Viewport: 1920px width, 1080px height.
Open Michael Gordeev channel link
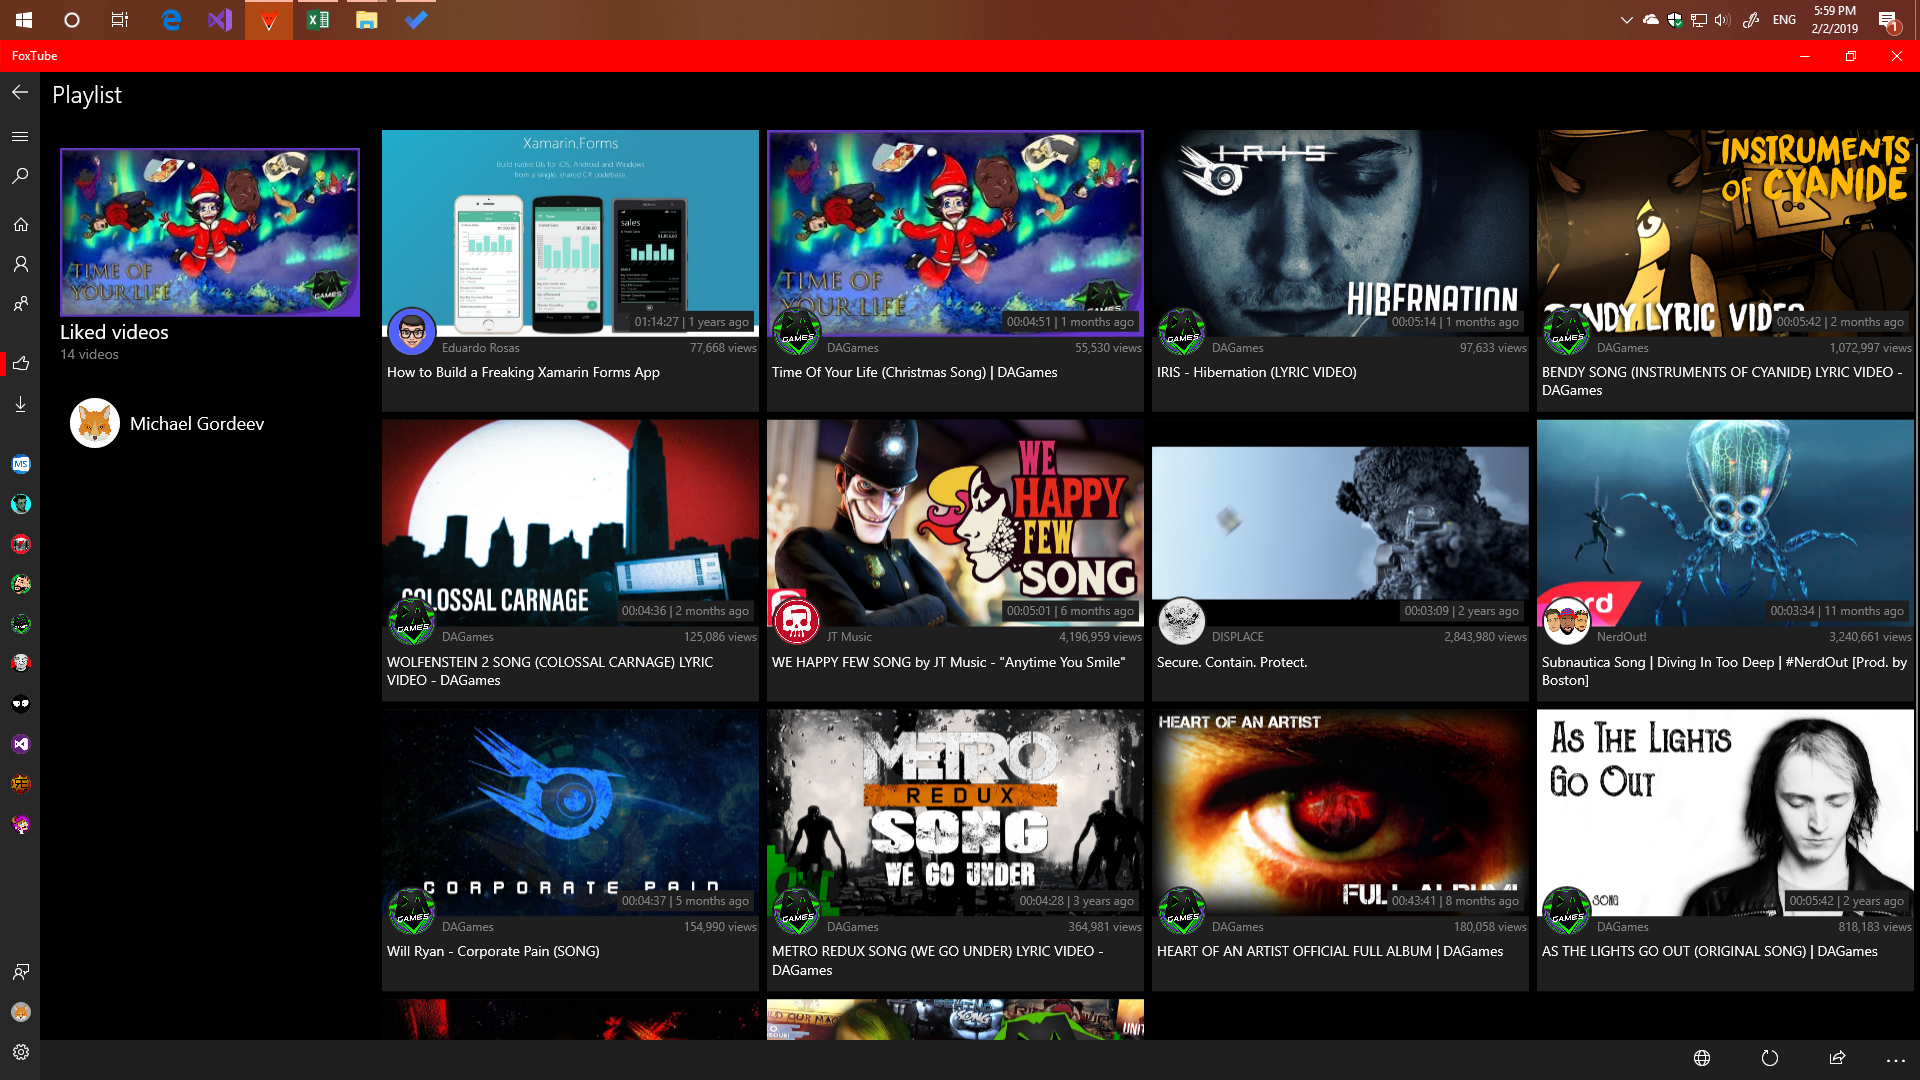196,424
